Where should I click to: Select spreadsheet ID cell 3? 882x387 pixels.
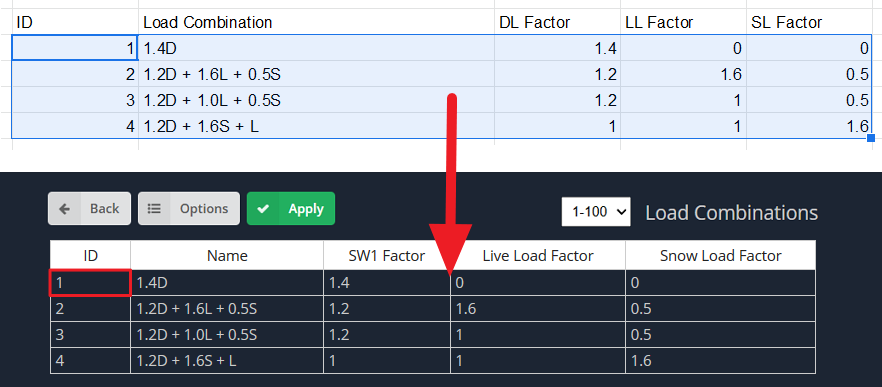(75, 100)
